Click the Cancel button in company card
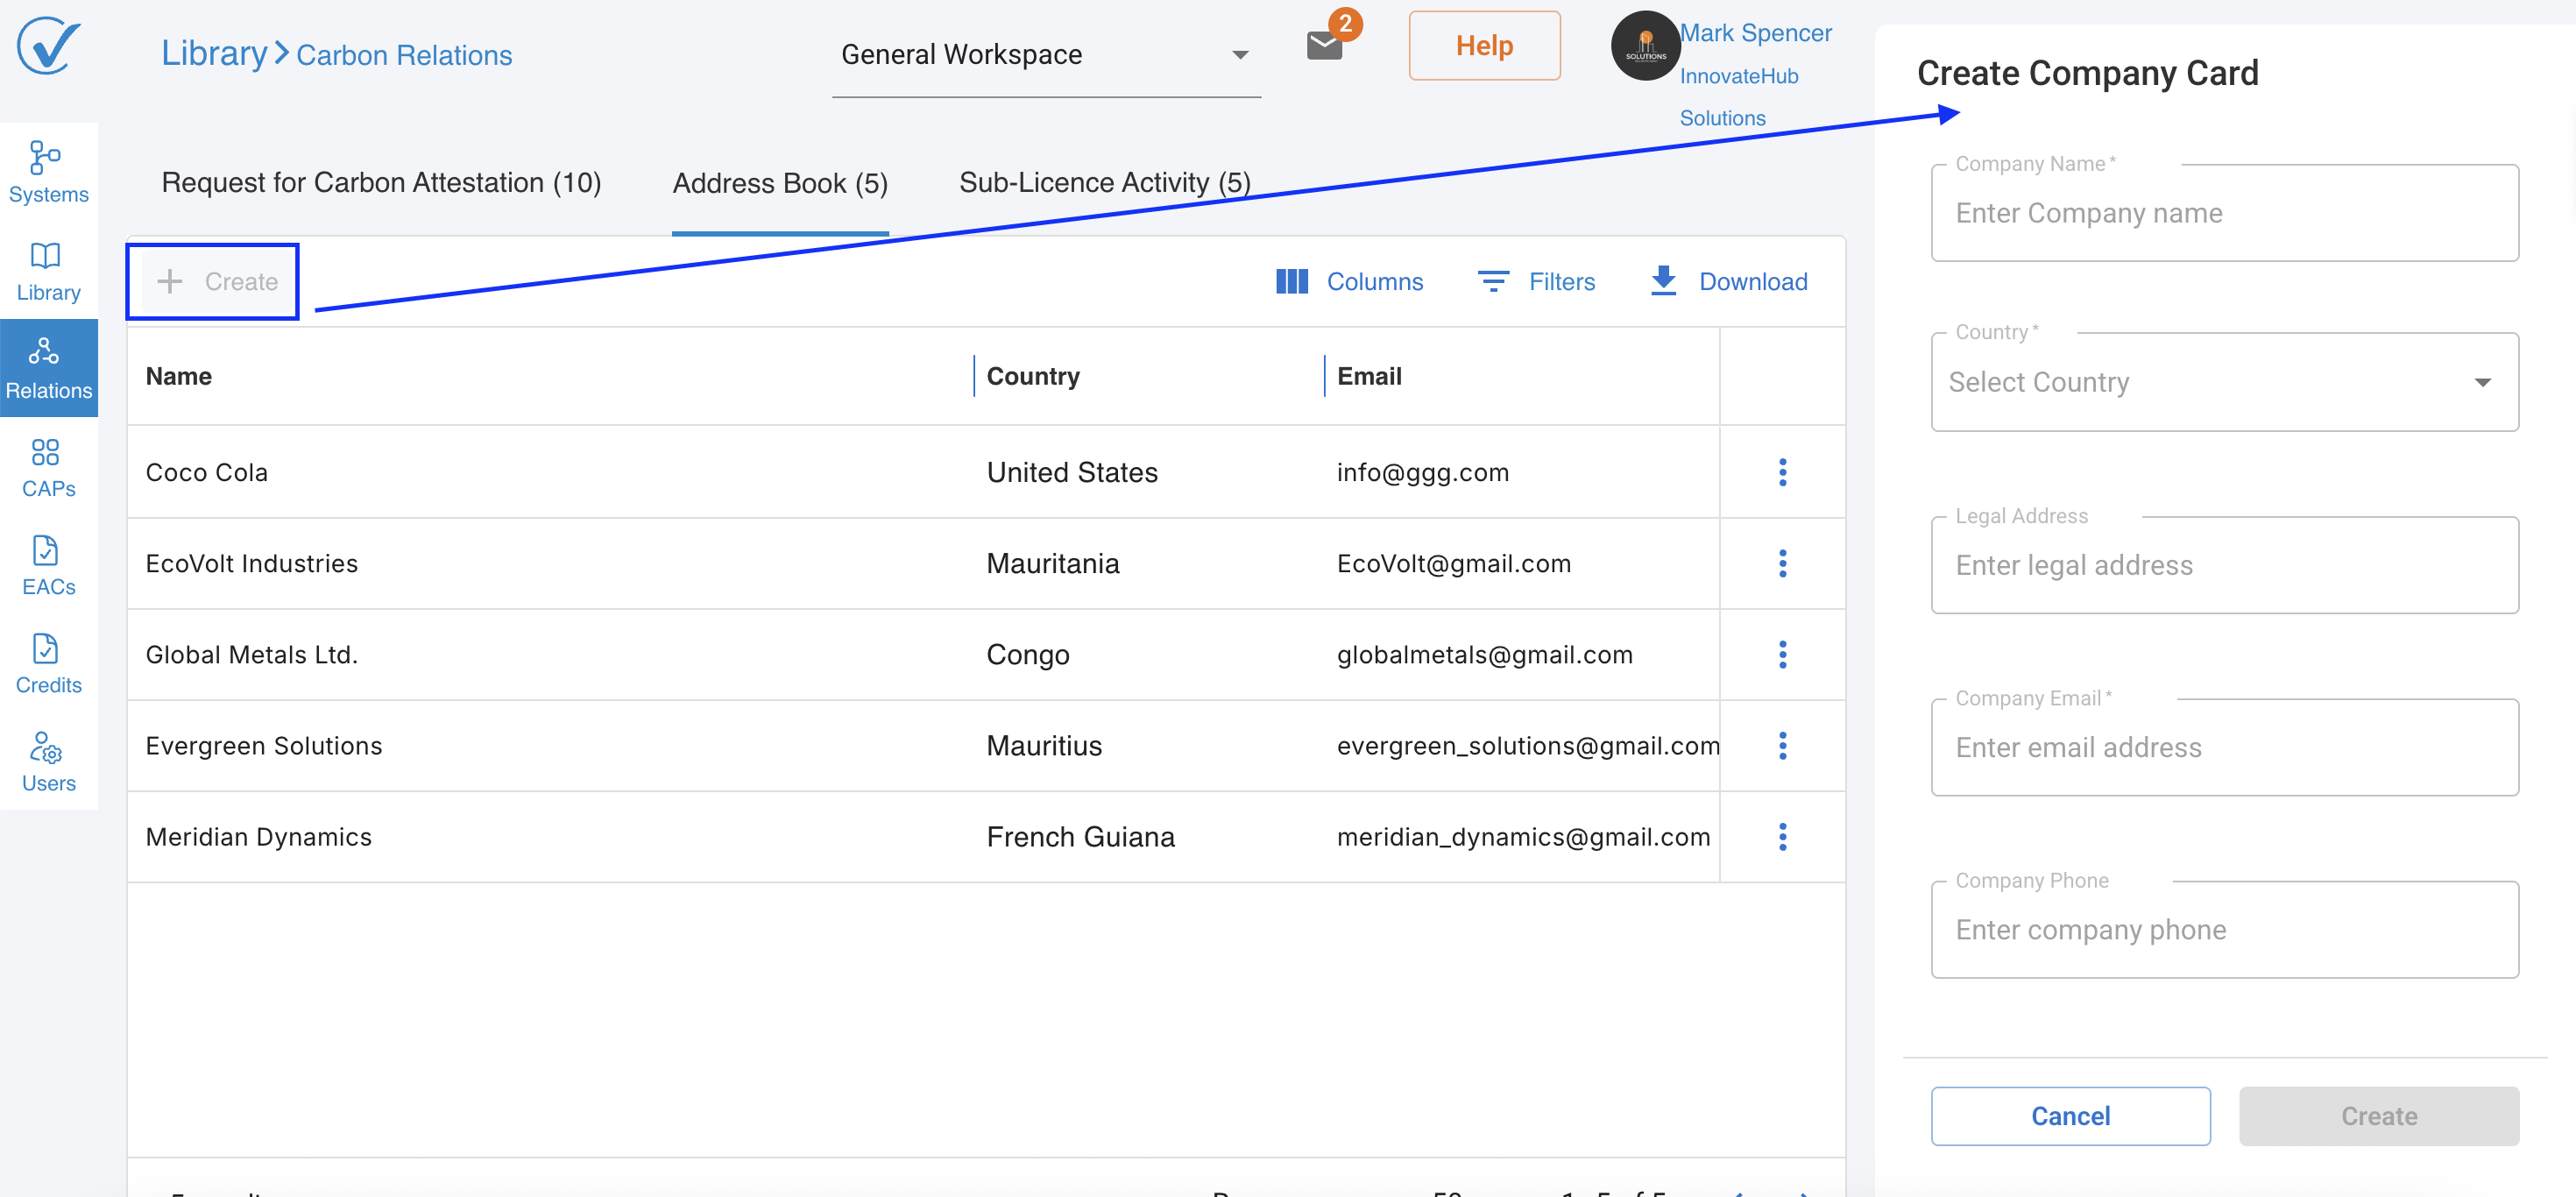 (x=2070, y=1116)
